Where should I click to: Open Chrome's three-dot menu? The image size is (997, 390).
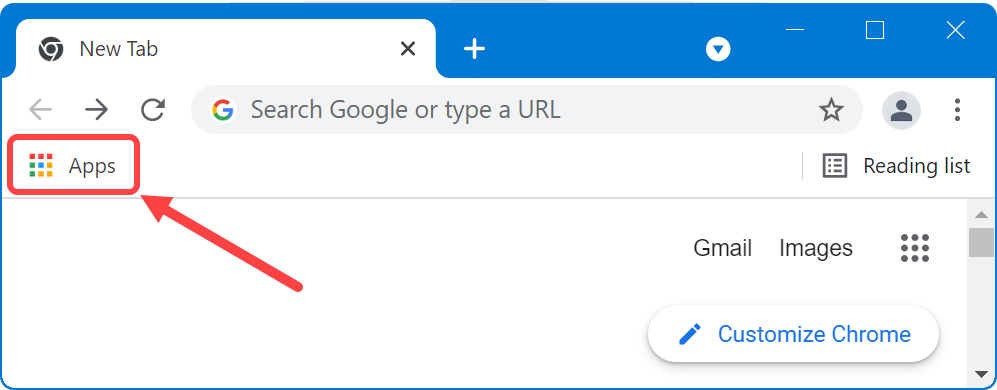[957, 110]
